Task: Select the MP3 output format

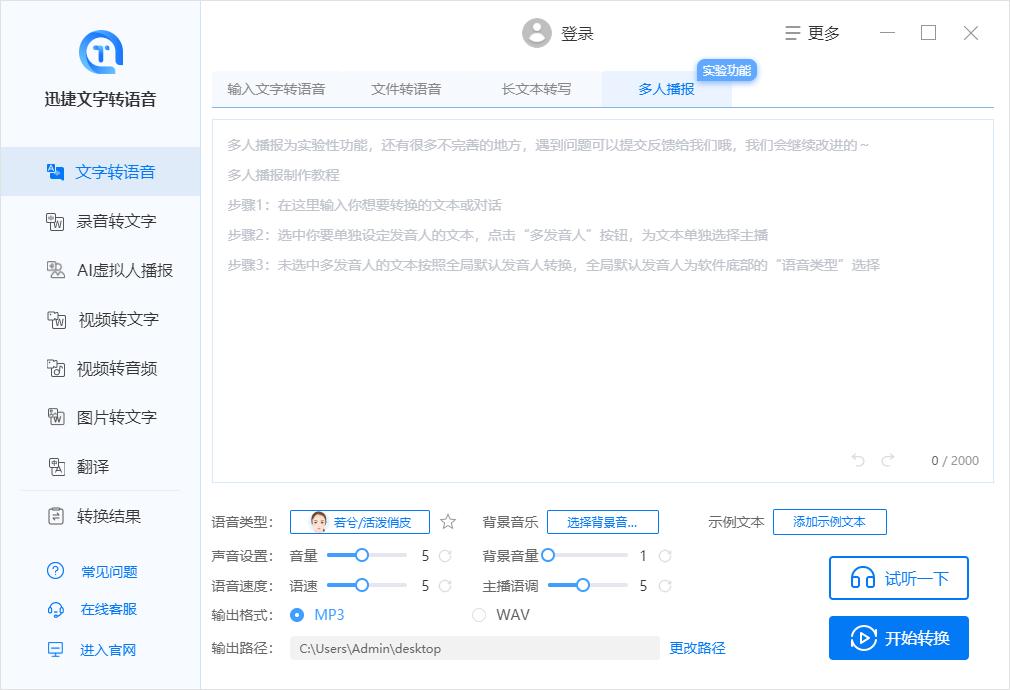Action: tap(297, 614)
